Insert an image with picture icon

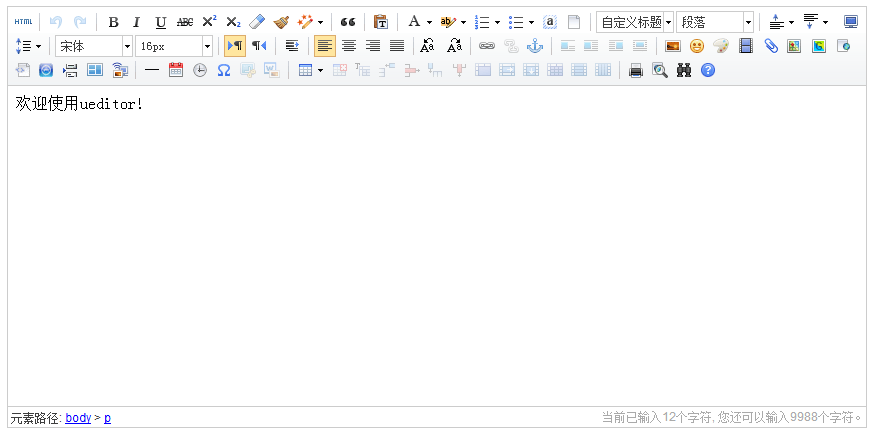(672, 46)
